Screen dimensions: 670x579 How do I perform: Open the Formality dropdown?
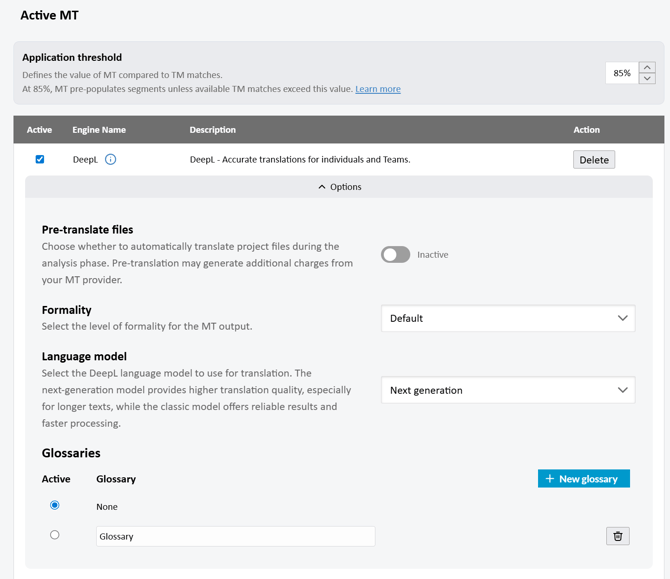point(508,319)
